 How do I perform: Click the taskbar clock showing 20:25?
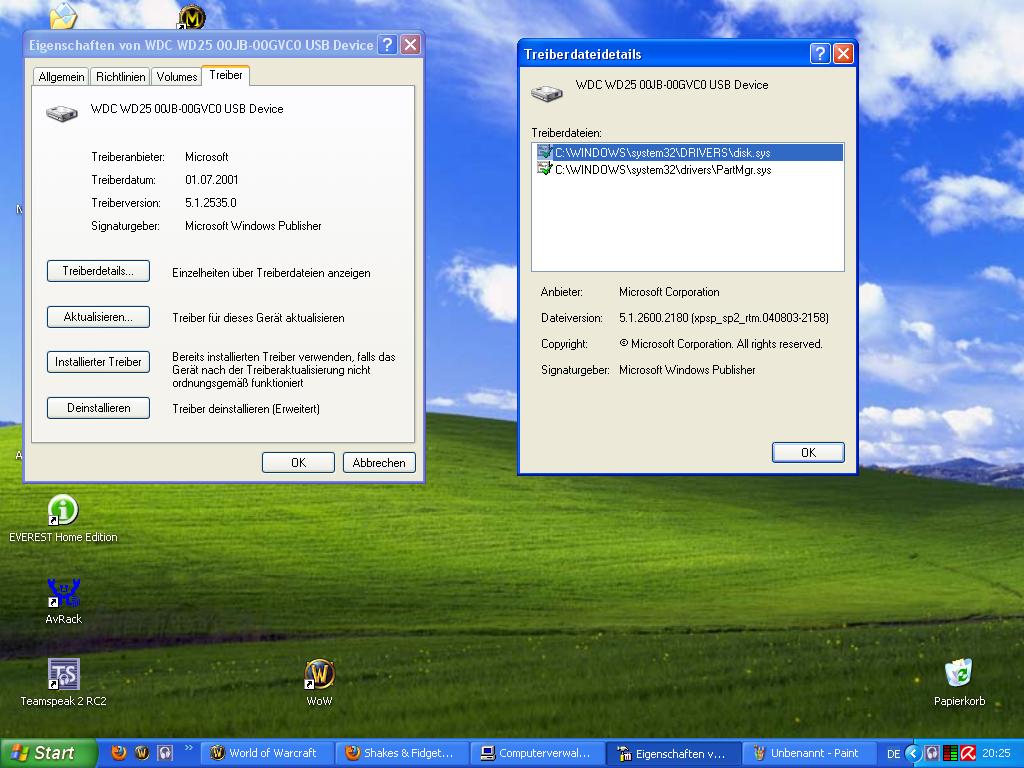[996, 754]
